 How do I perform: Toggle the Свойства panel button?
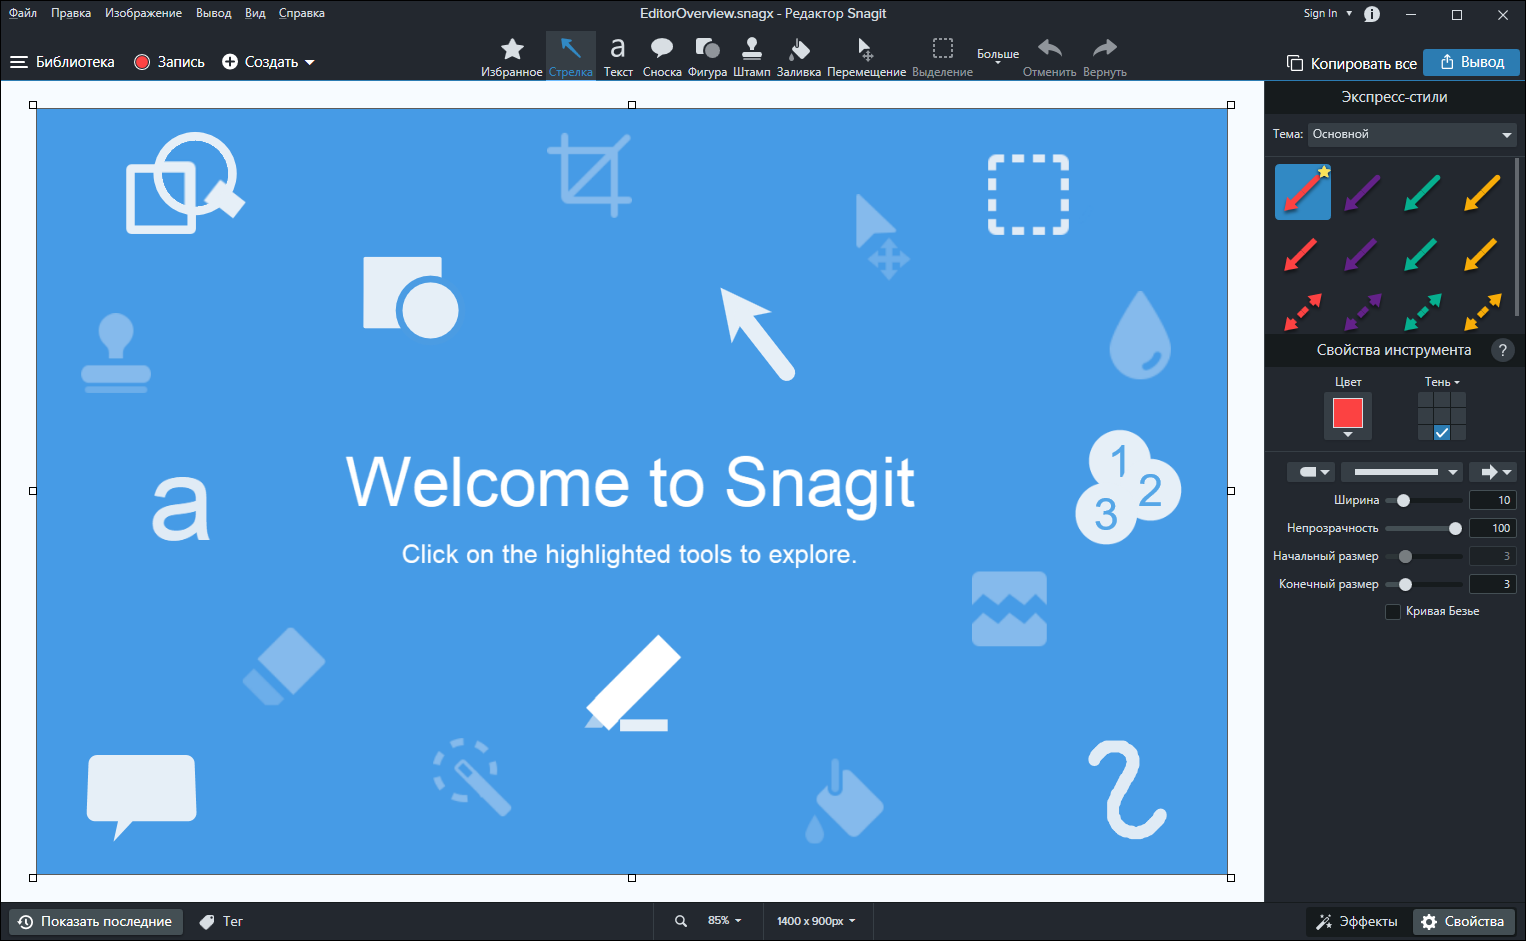[1463, 921]
